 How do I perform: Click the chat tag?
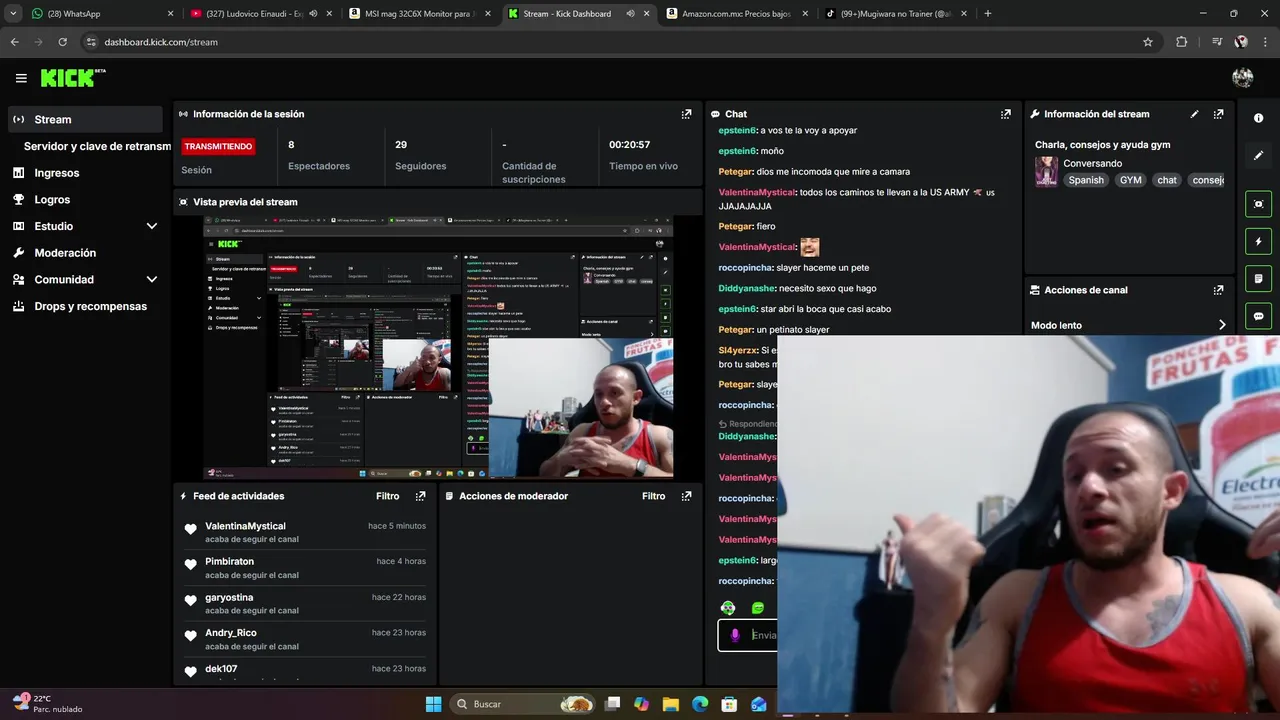coord(1167,180)
